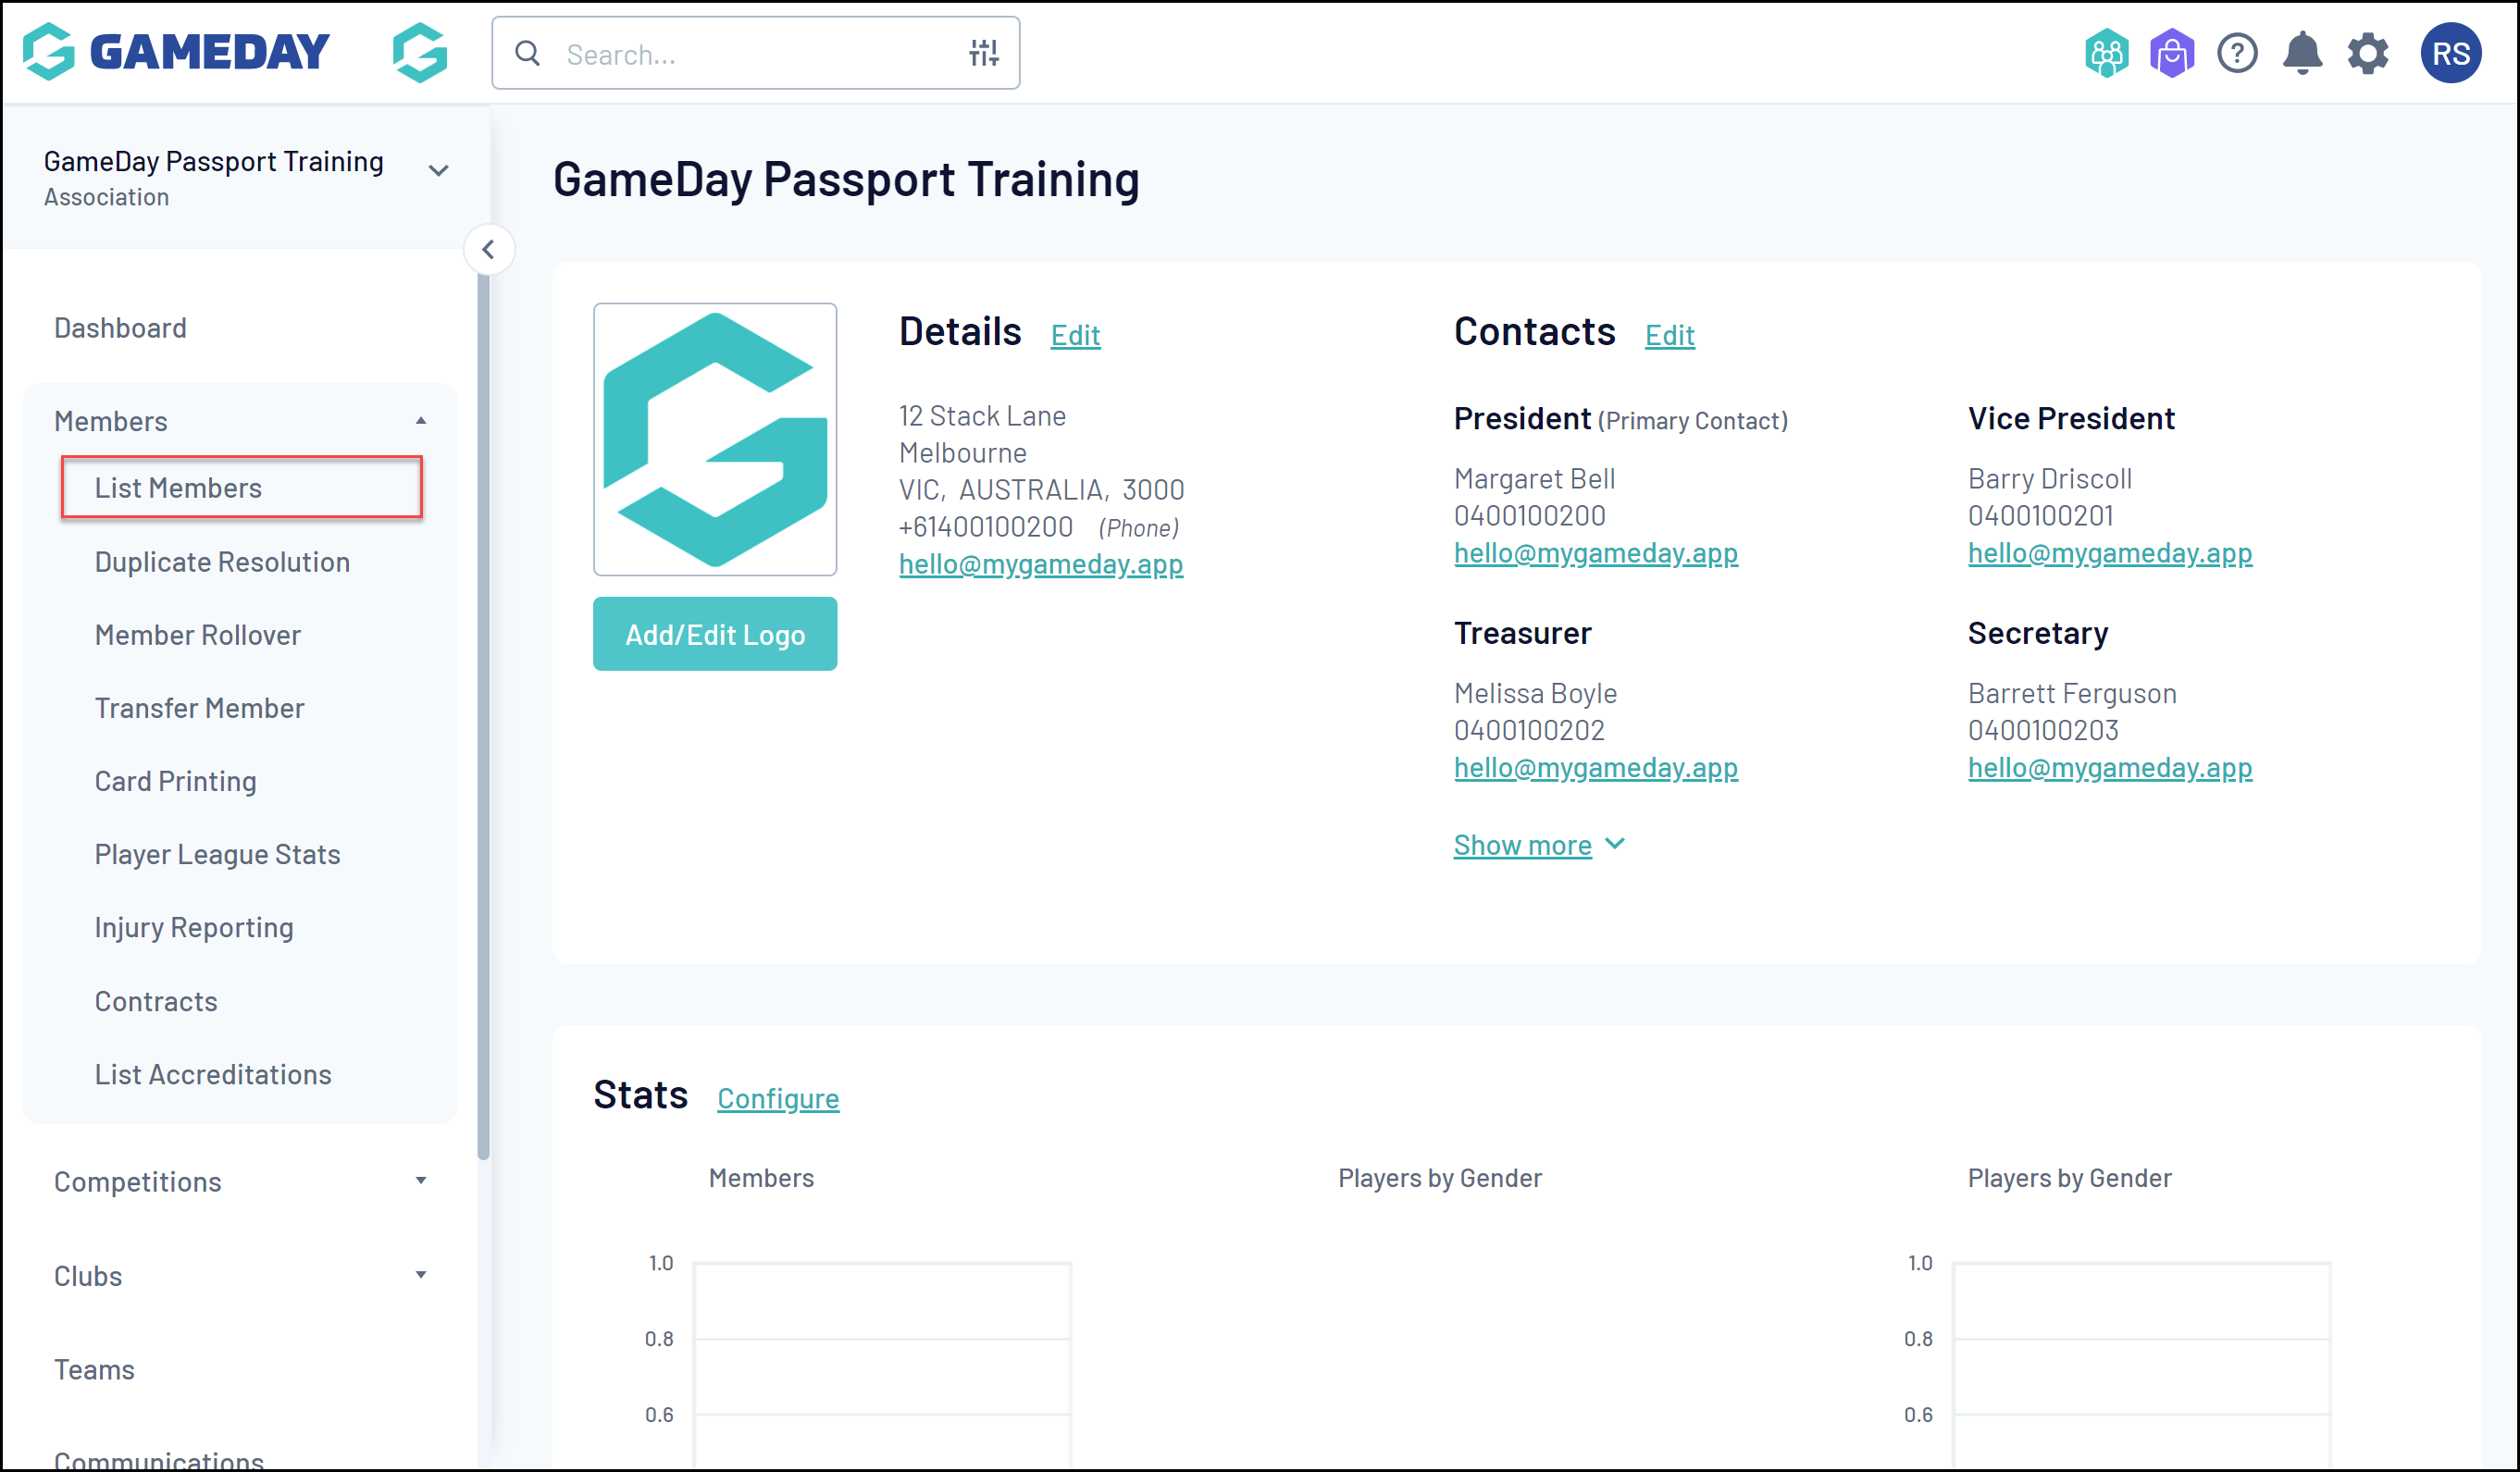This screenshot has height=1472, width=2520.
Task: Click the Add/Edit Logo button
Action: [714, 634]
